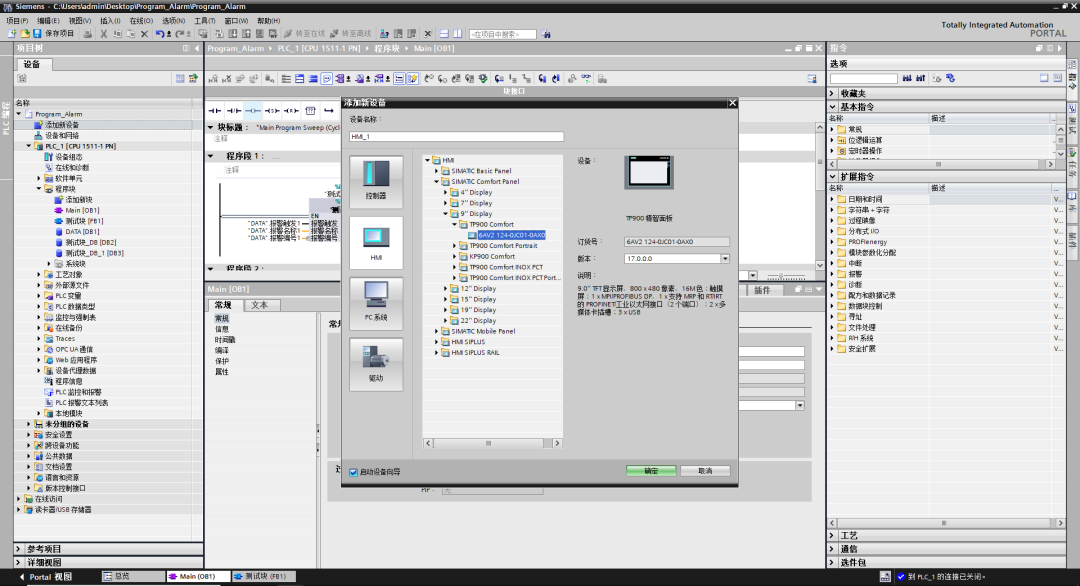Click the 保存项目 save project toolbar icon
1080x586 pixels.
53,34
